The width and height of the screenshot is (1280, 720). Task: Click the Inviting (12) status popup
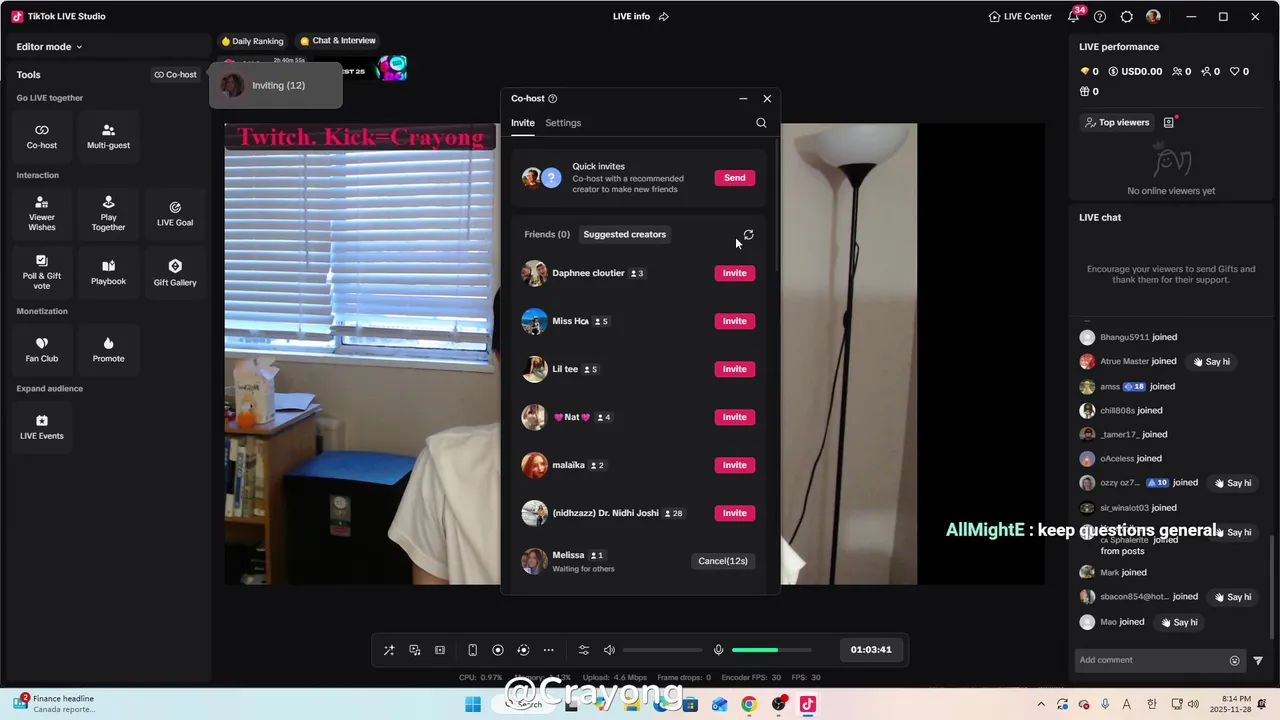pyautogui.click(x=276, y=86)
